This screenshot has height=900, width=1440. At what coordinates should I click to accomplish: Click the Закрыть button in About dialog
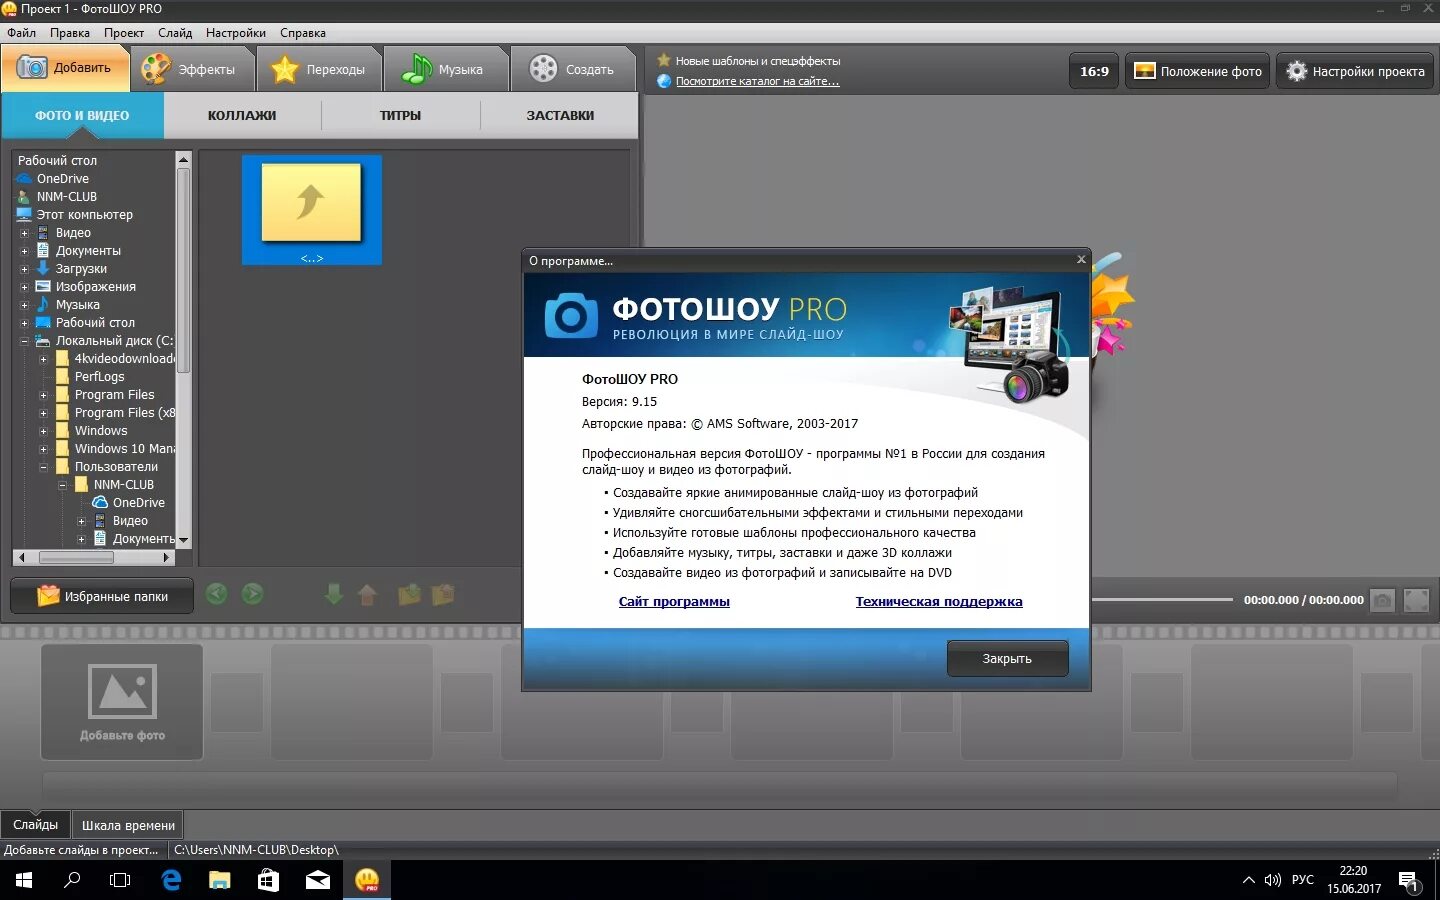click(1007, 658)
